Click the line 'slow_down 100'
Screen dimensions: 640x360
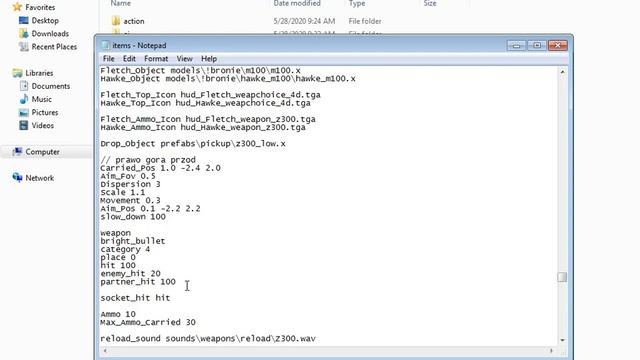pos(133,217)
